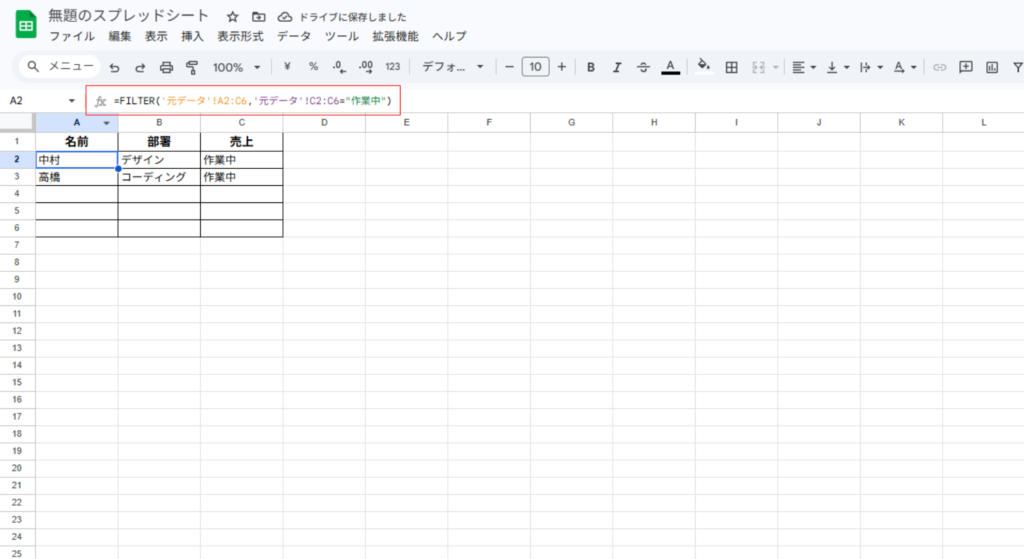
Task: Check the cloud save status icon
Action: click(285, 17)
